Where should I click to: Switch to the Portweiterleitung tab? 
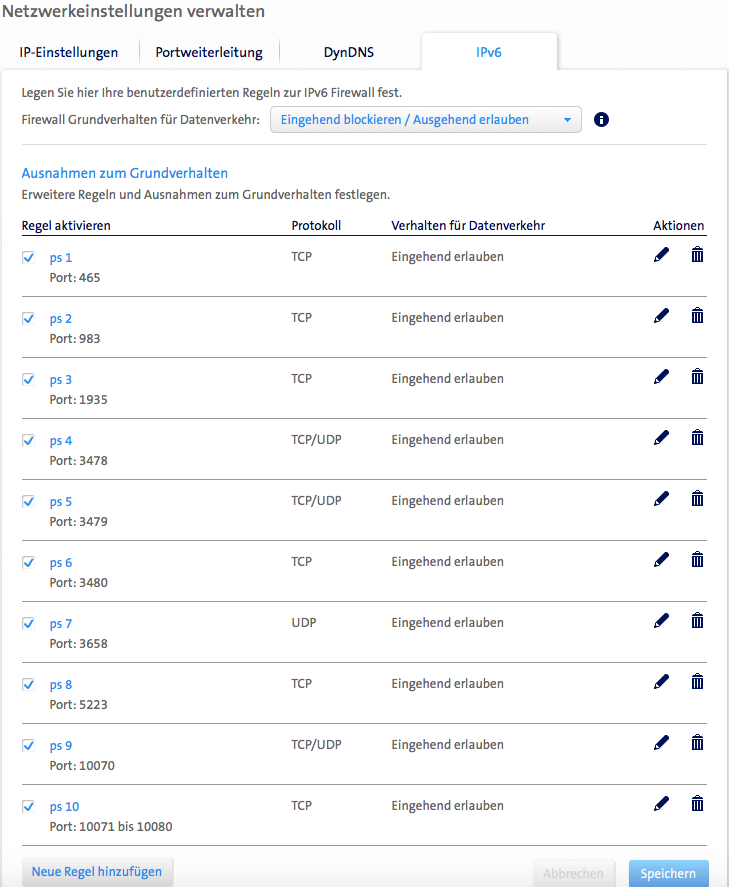click(208, 51)
